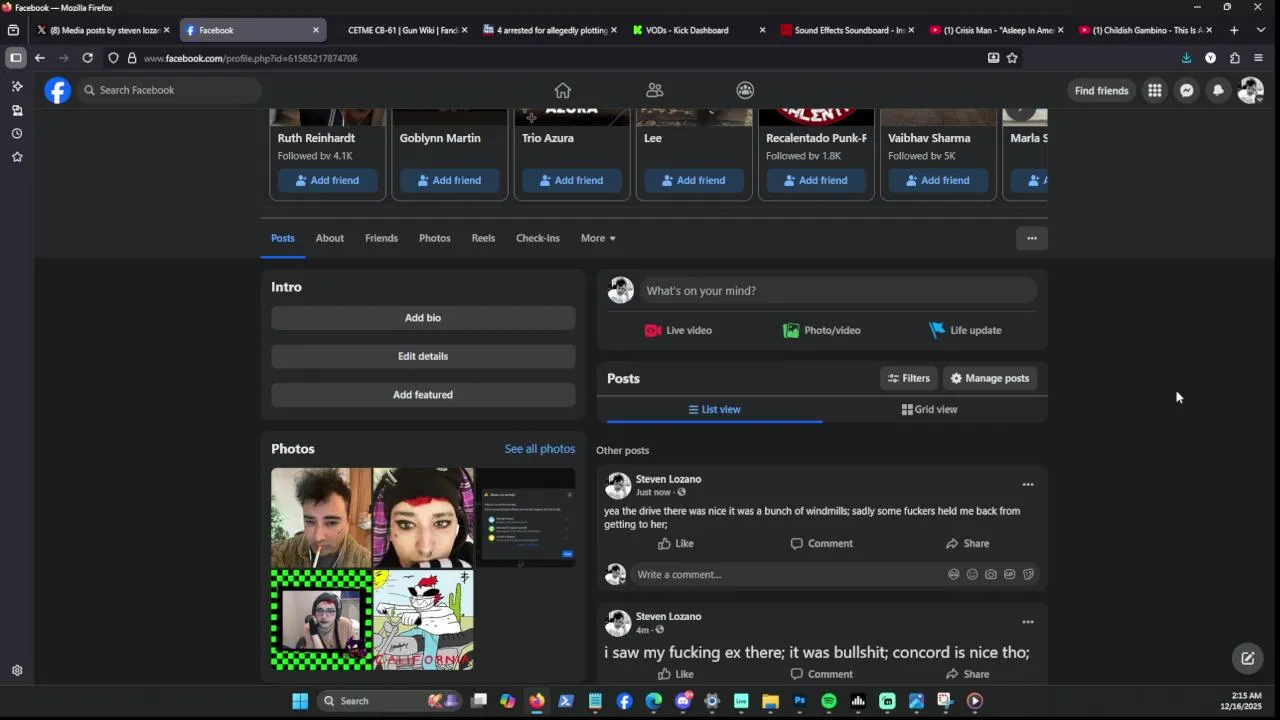Insert an emoji in the comment box
The width and height of the screenshot is (1280, 720).
pos(972,575)
